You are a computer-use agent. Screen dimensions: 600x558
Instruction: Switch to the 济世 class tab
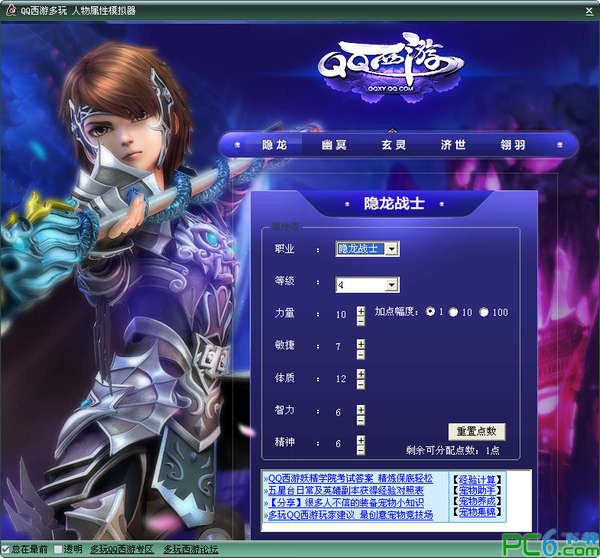(453, 145)
